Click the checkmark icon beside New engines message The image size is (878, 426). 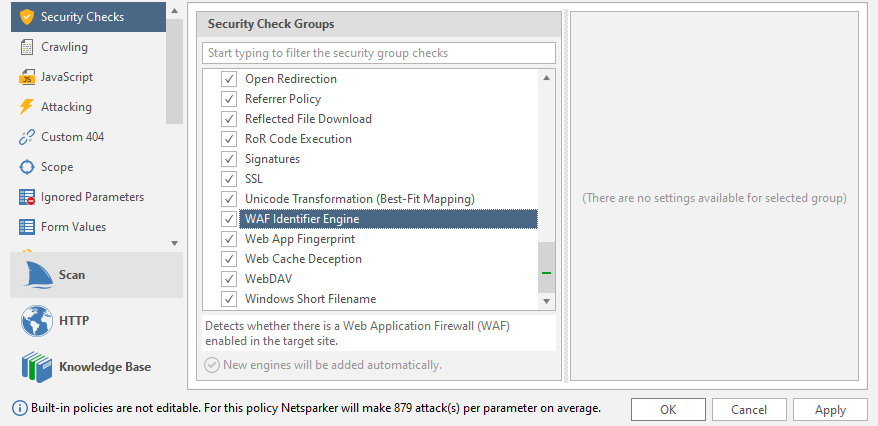pyautogui.click(x=212, y=365)
